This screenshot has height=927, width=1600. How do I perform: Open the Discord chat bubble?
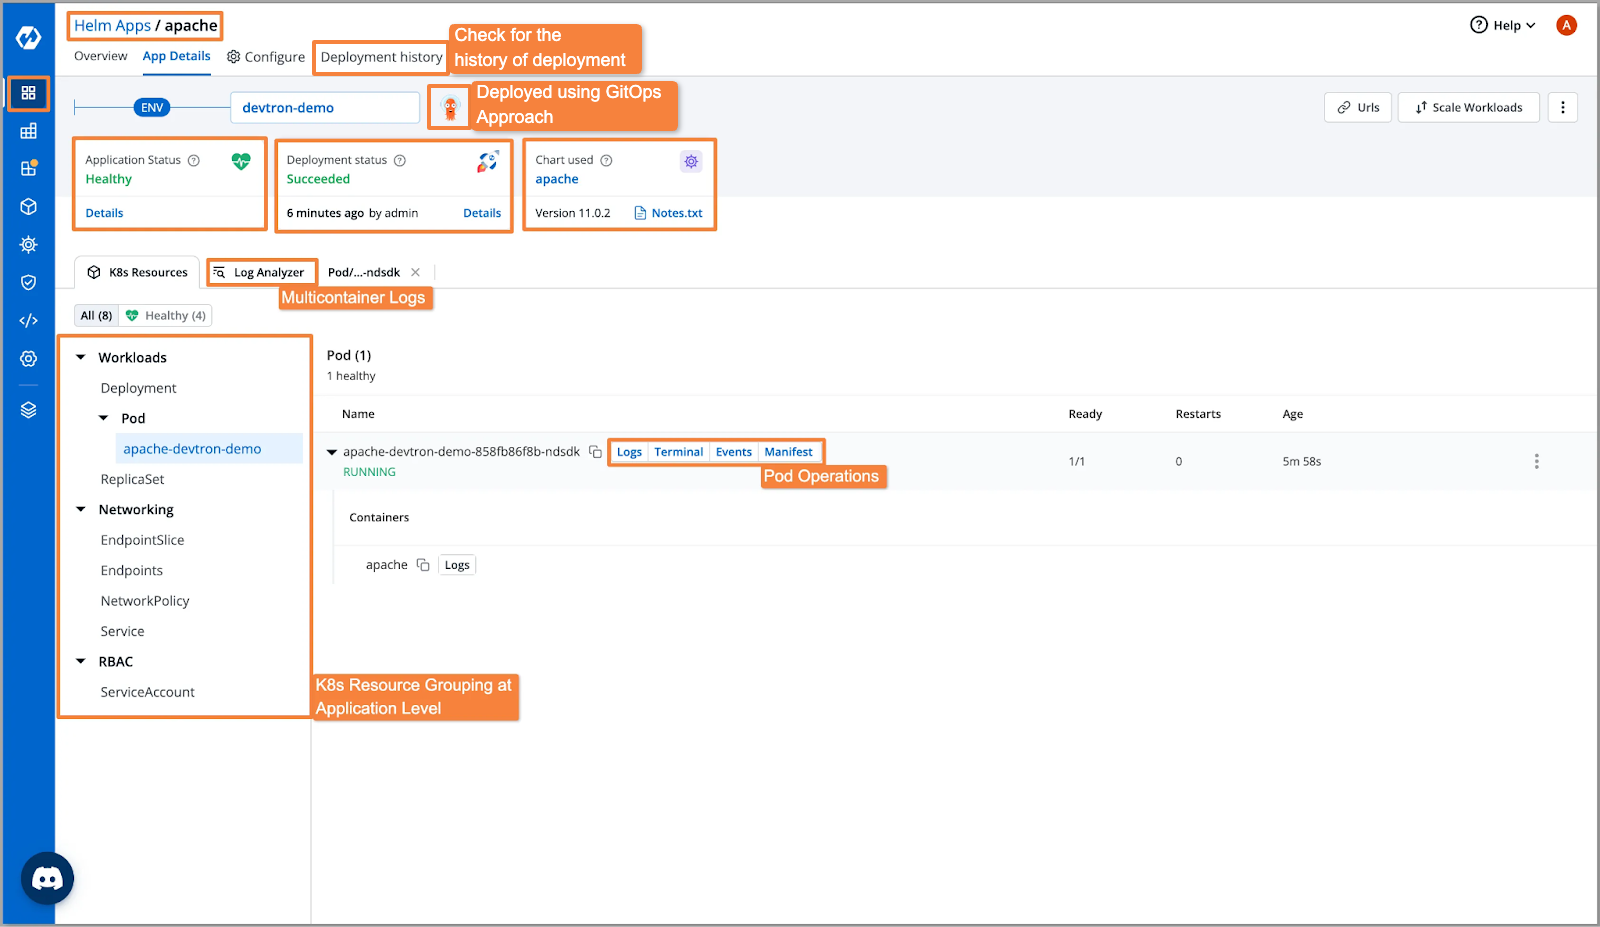[47, 878]
